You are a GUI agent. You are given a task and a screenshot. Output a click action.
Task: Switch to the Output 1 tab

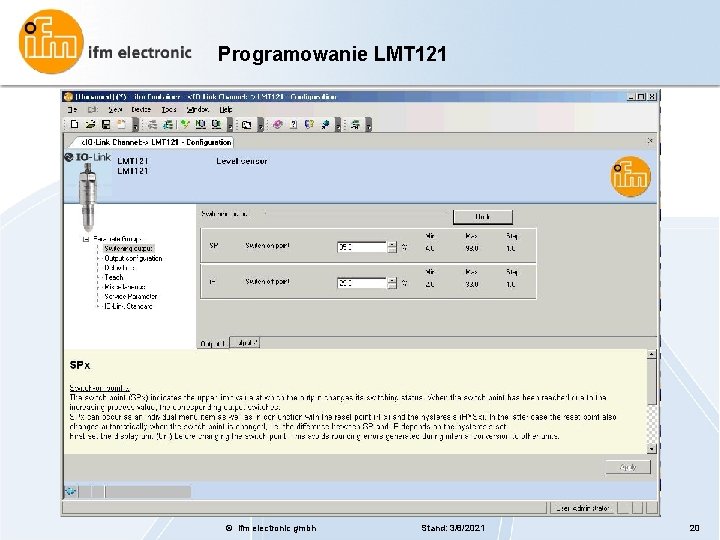click(x=212, y=343)
